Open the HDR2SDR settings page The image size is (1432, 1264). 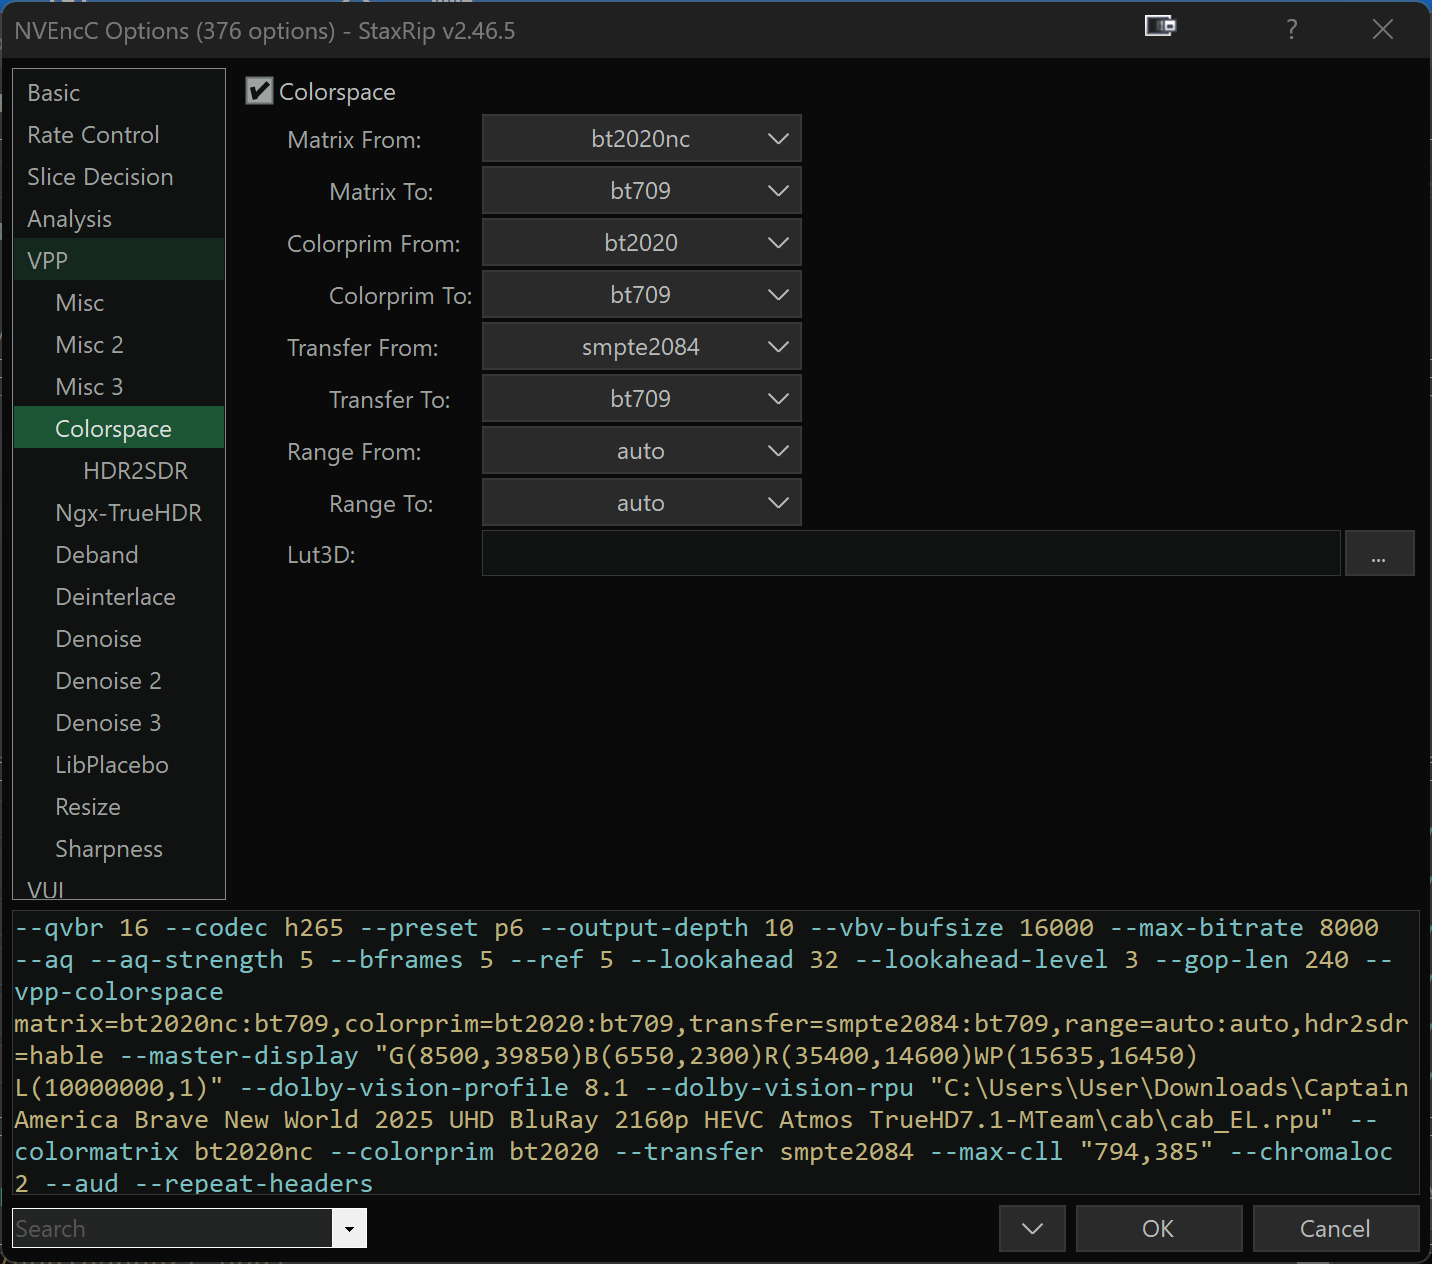click(135, 471)
